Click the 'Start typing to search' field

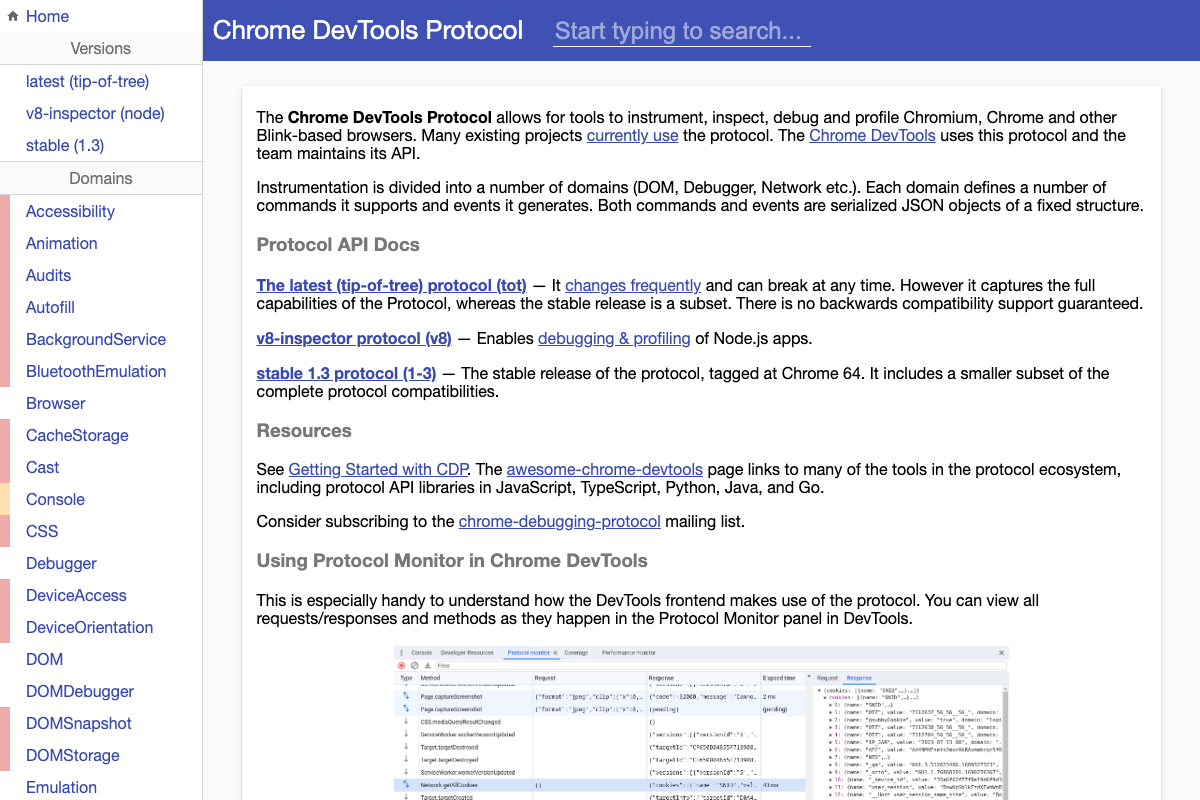pyautogui.click(x=680, y=31)
